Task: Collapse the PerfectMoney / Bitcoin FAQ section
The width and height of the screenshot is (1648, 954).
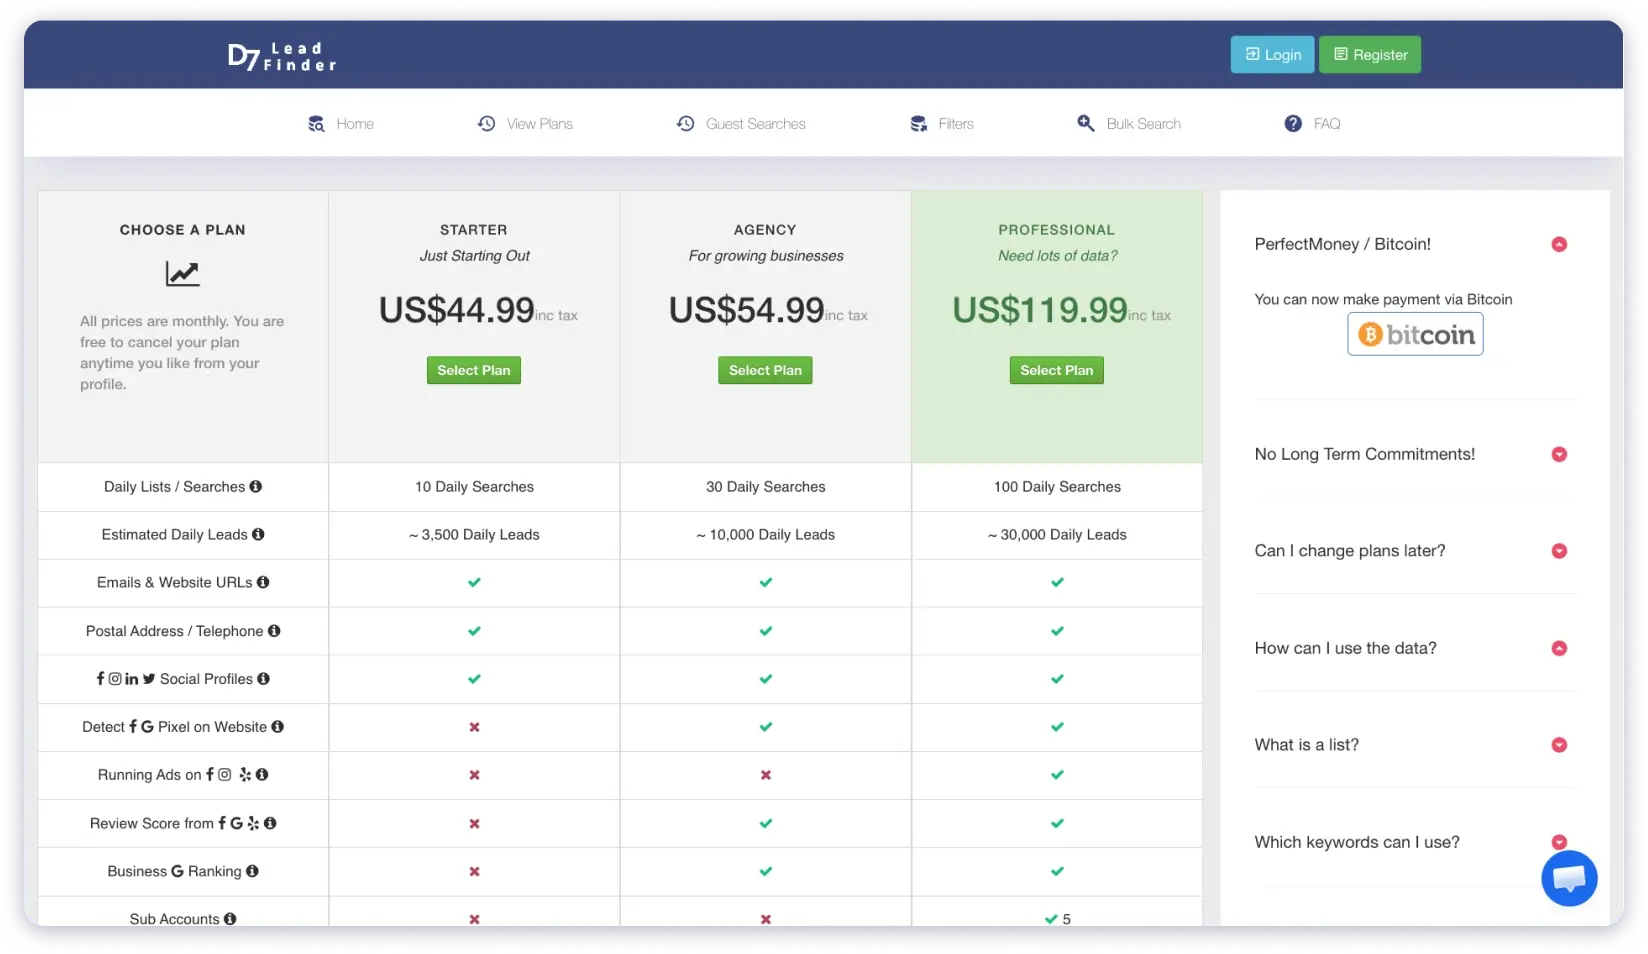Action: coord(1559,244)
